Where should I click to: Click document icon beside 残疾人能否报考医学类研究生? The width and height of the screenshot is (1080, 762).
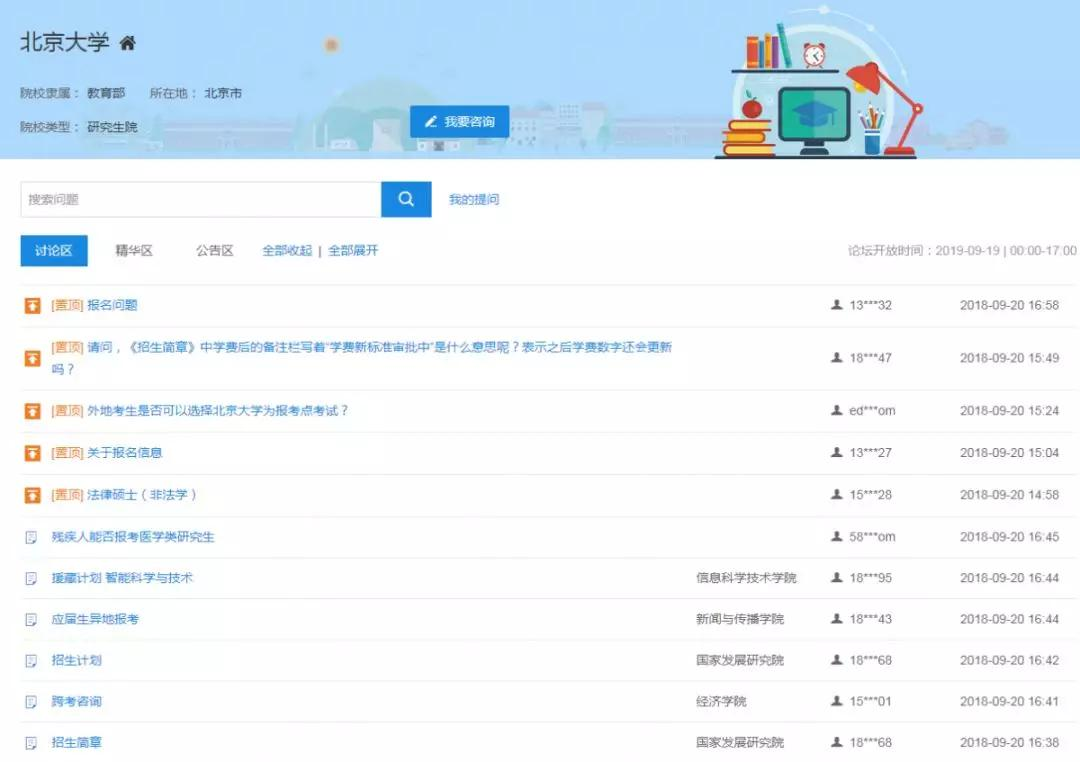(31, 537)
